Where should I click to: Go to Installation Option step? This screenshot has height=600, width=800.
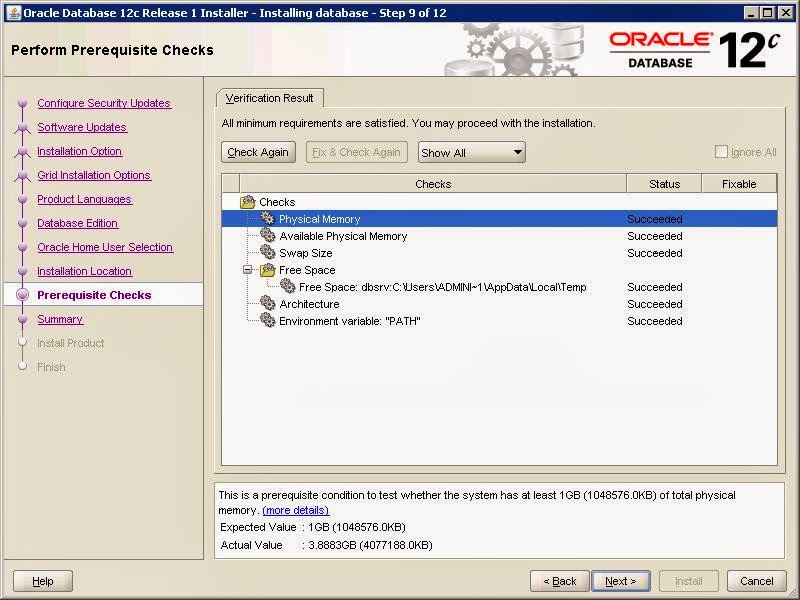pyautogui.click(x=80, y=151)
